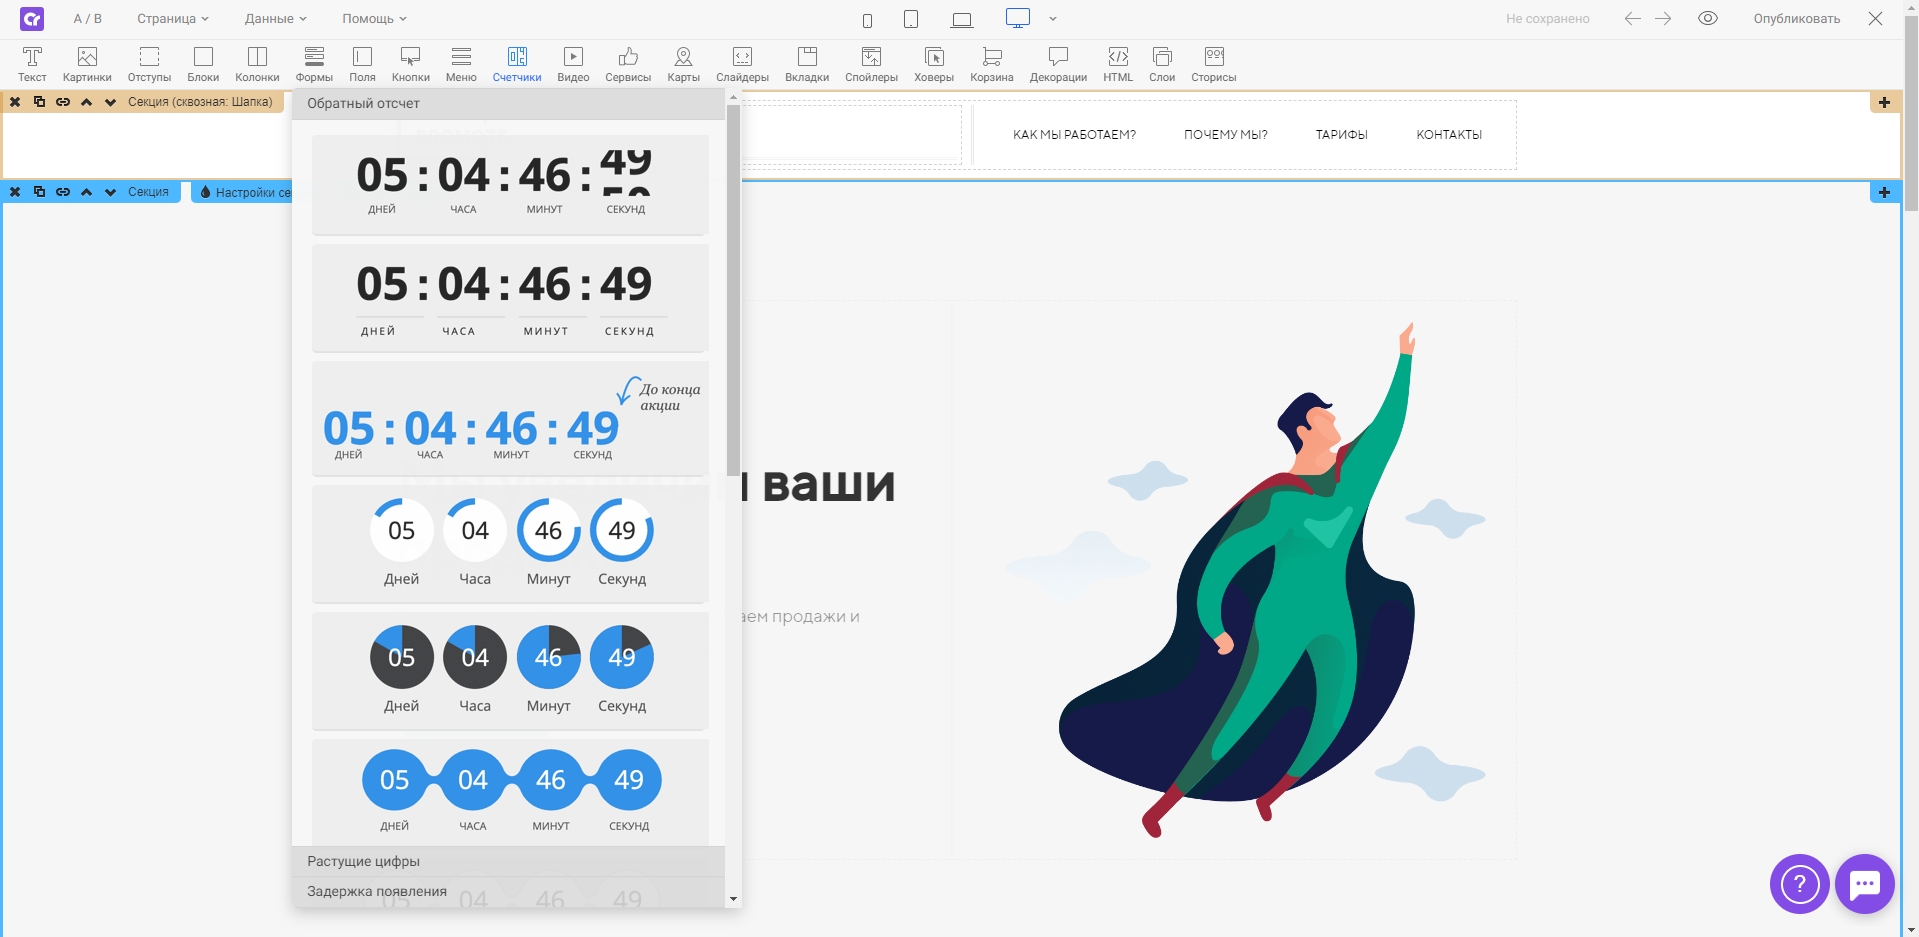Viewport: 1919px width, 937px height.
Task: Expand the Растущие цифры section
Action: 508,861
